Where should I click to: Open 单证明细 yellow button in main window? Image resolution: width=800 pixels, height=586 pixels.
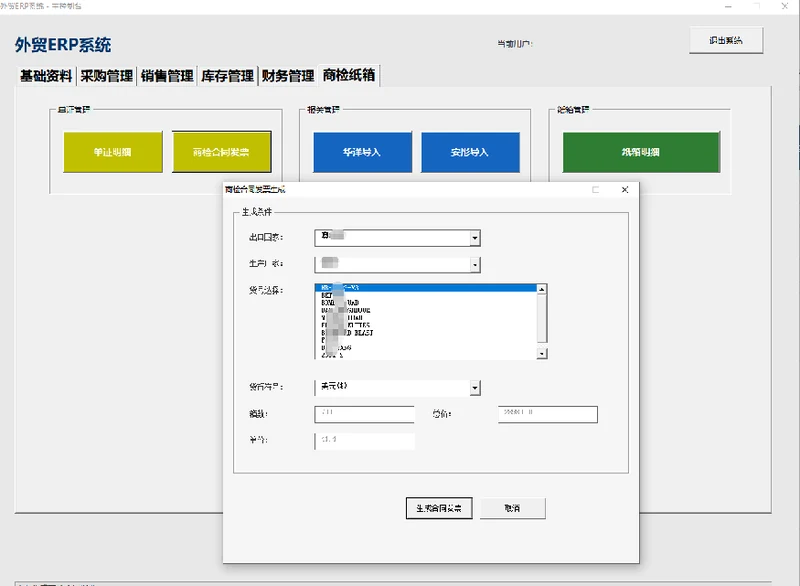(x=113, y=152)
